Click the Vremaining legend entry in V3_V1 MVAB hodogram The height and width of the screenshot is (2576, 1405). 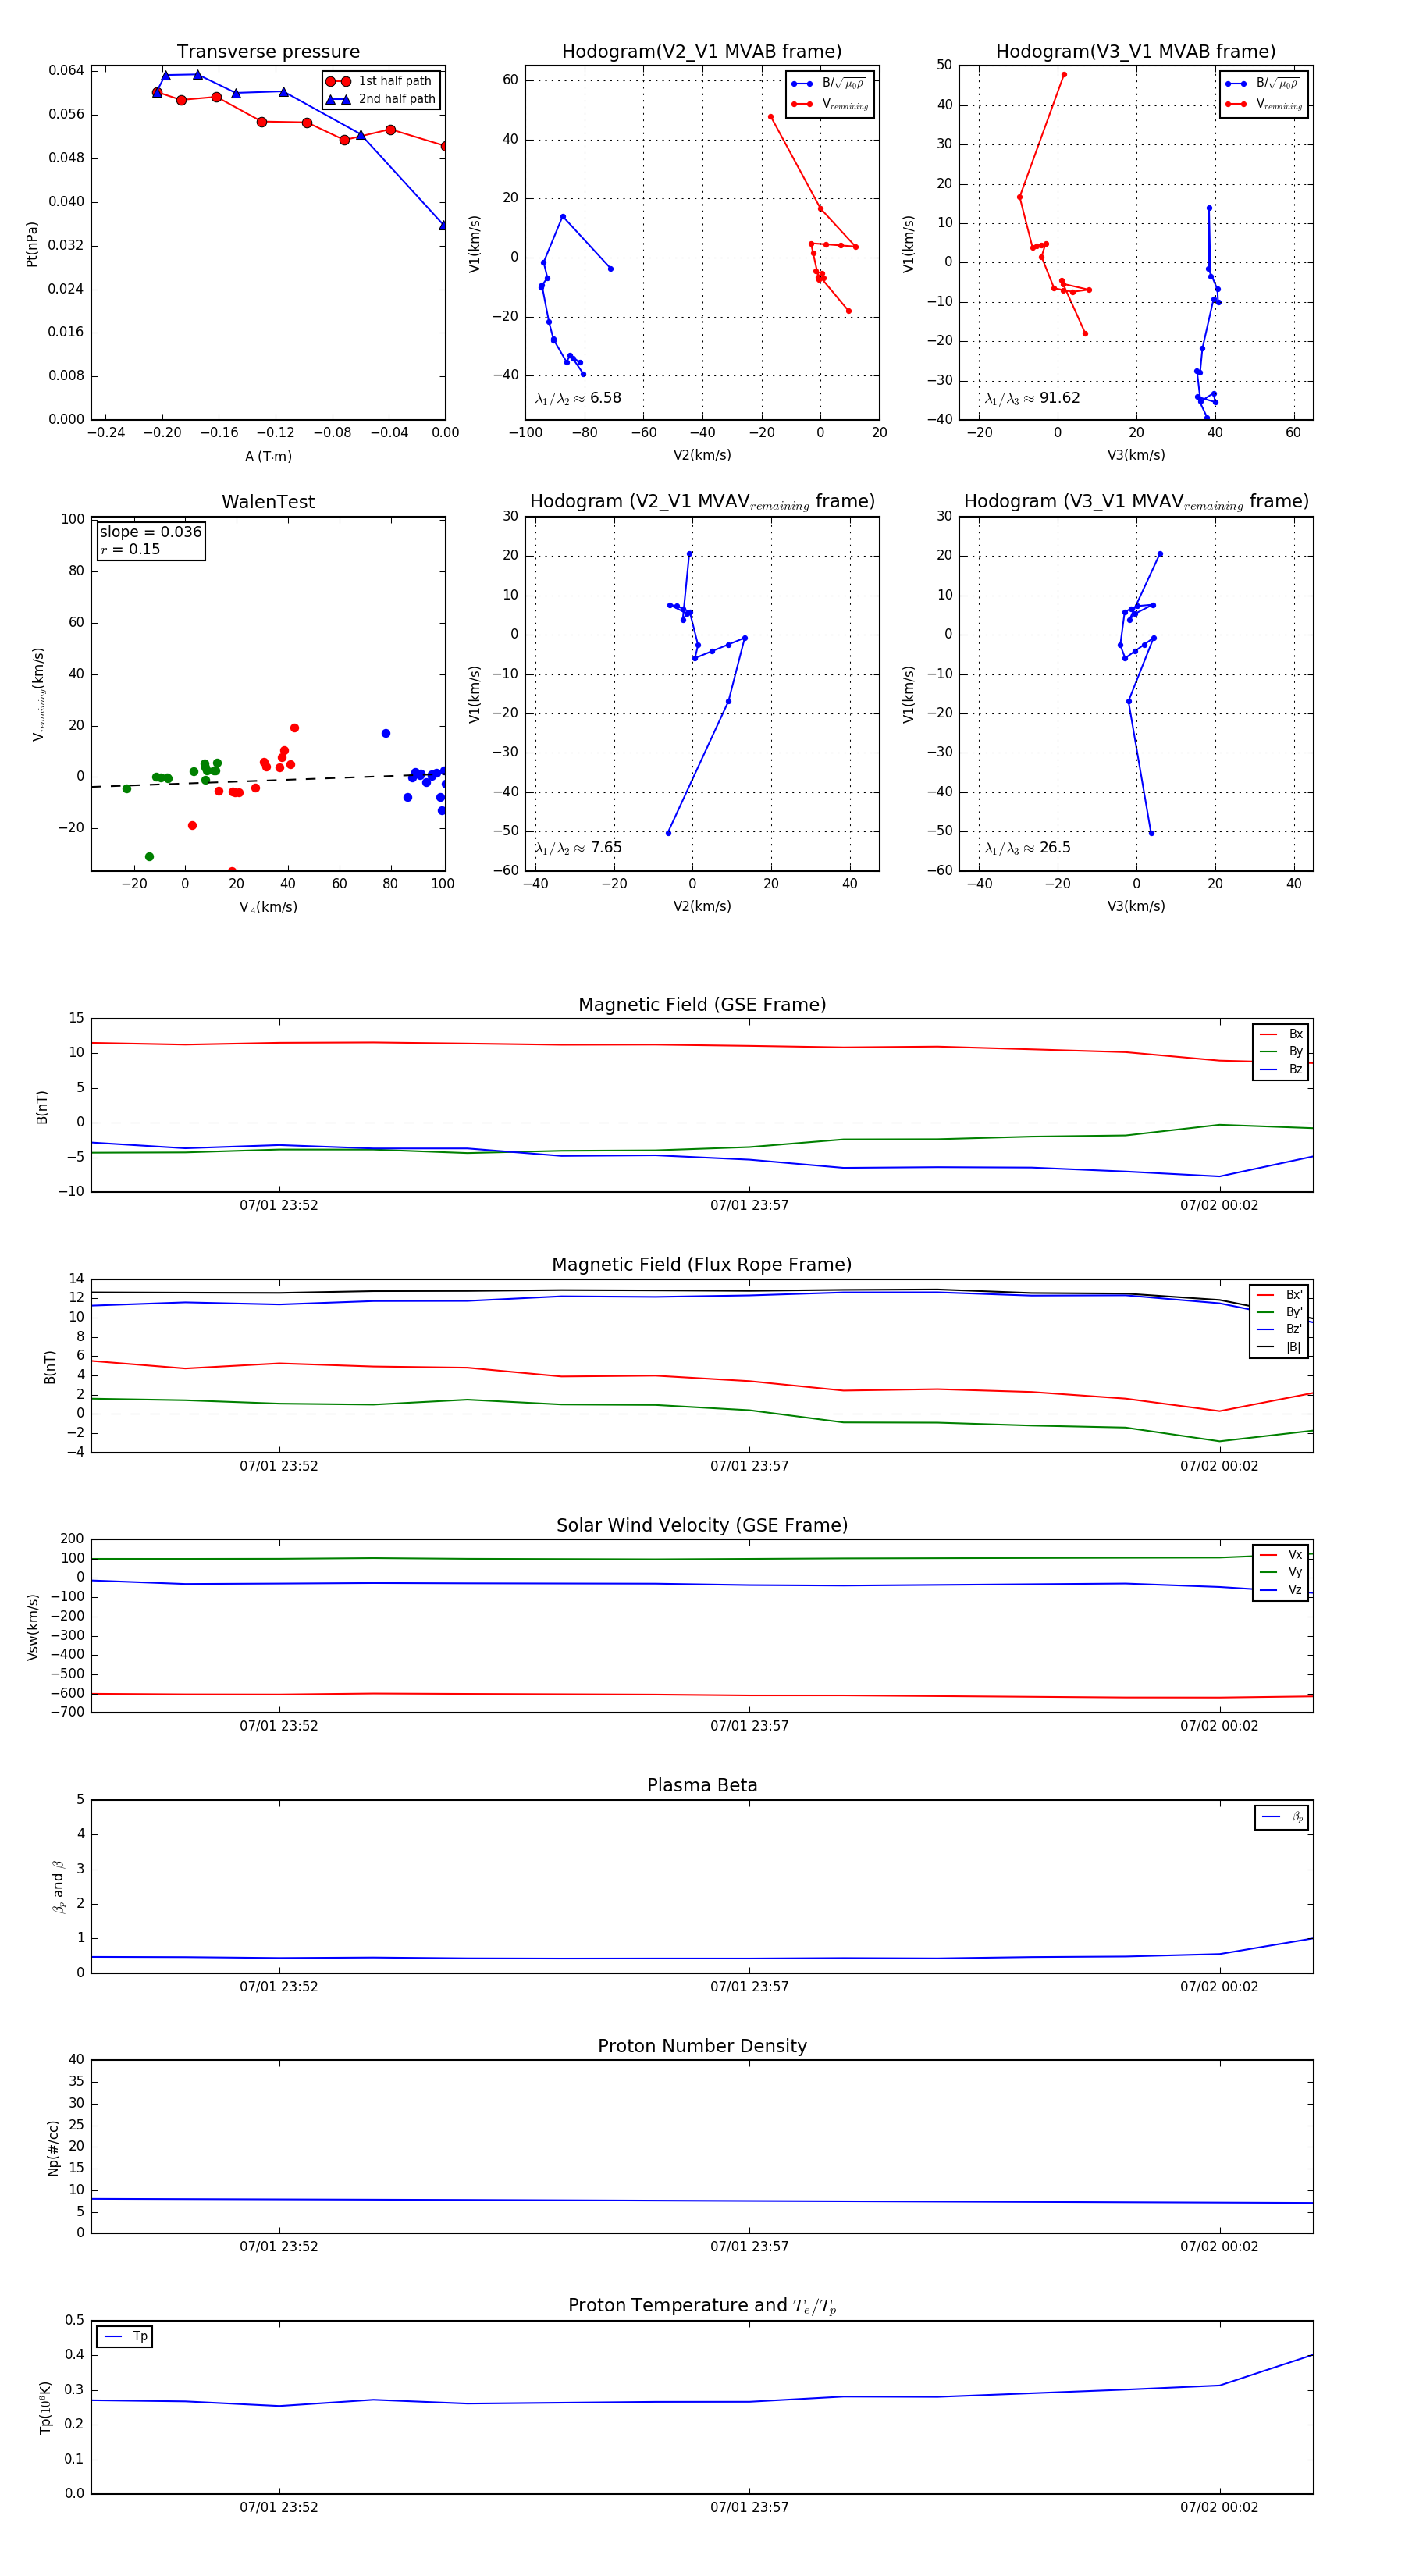coord(1264,104)
